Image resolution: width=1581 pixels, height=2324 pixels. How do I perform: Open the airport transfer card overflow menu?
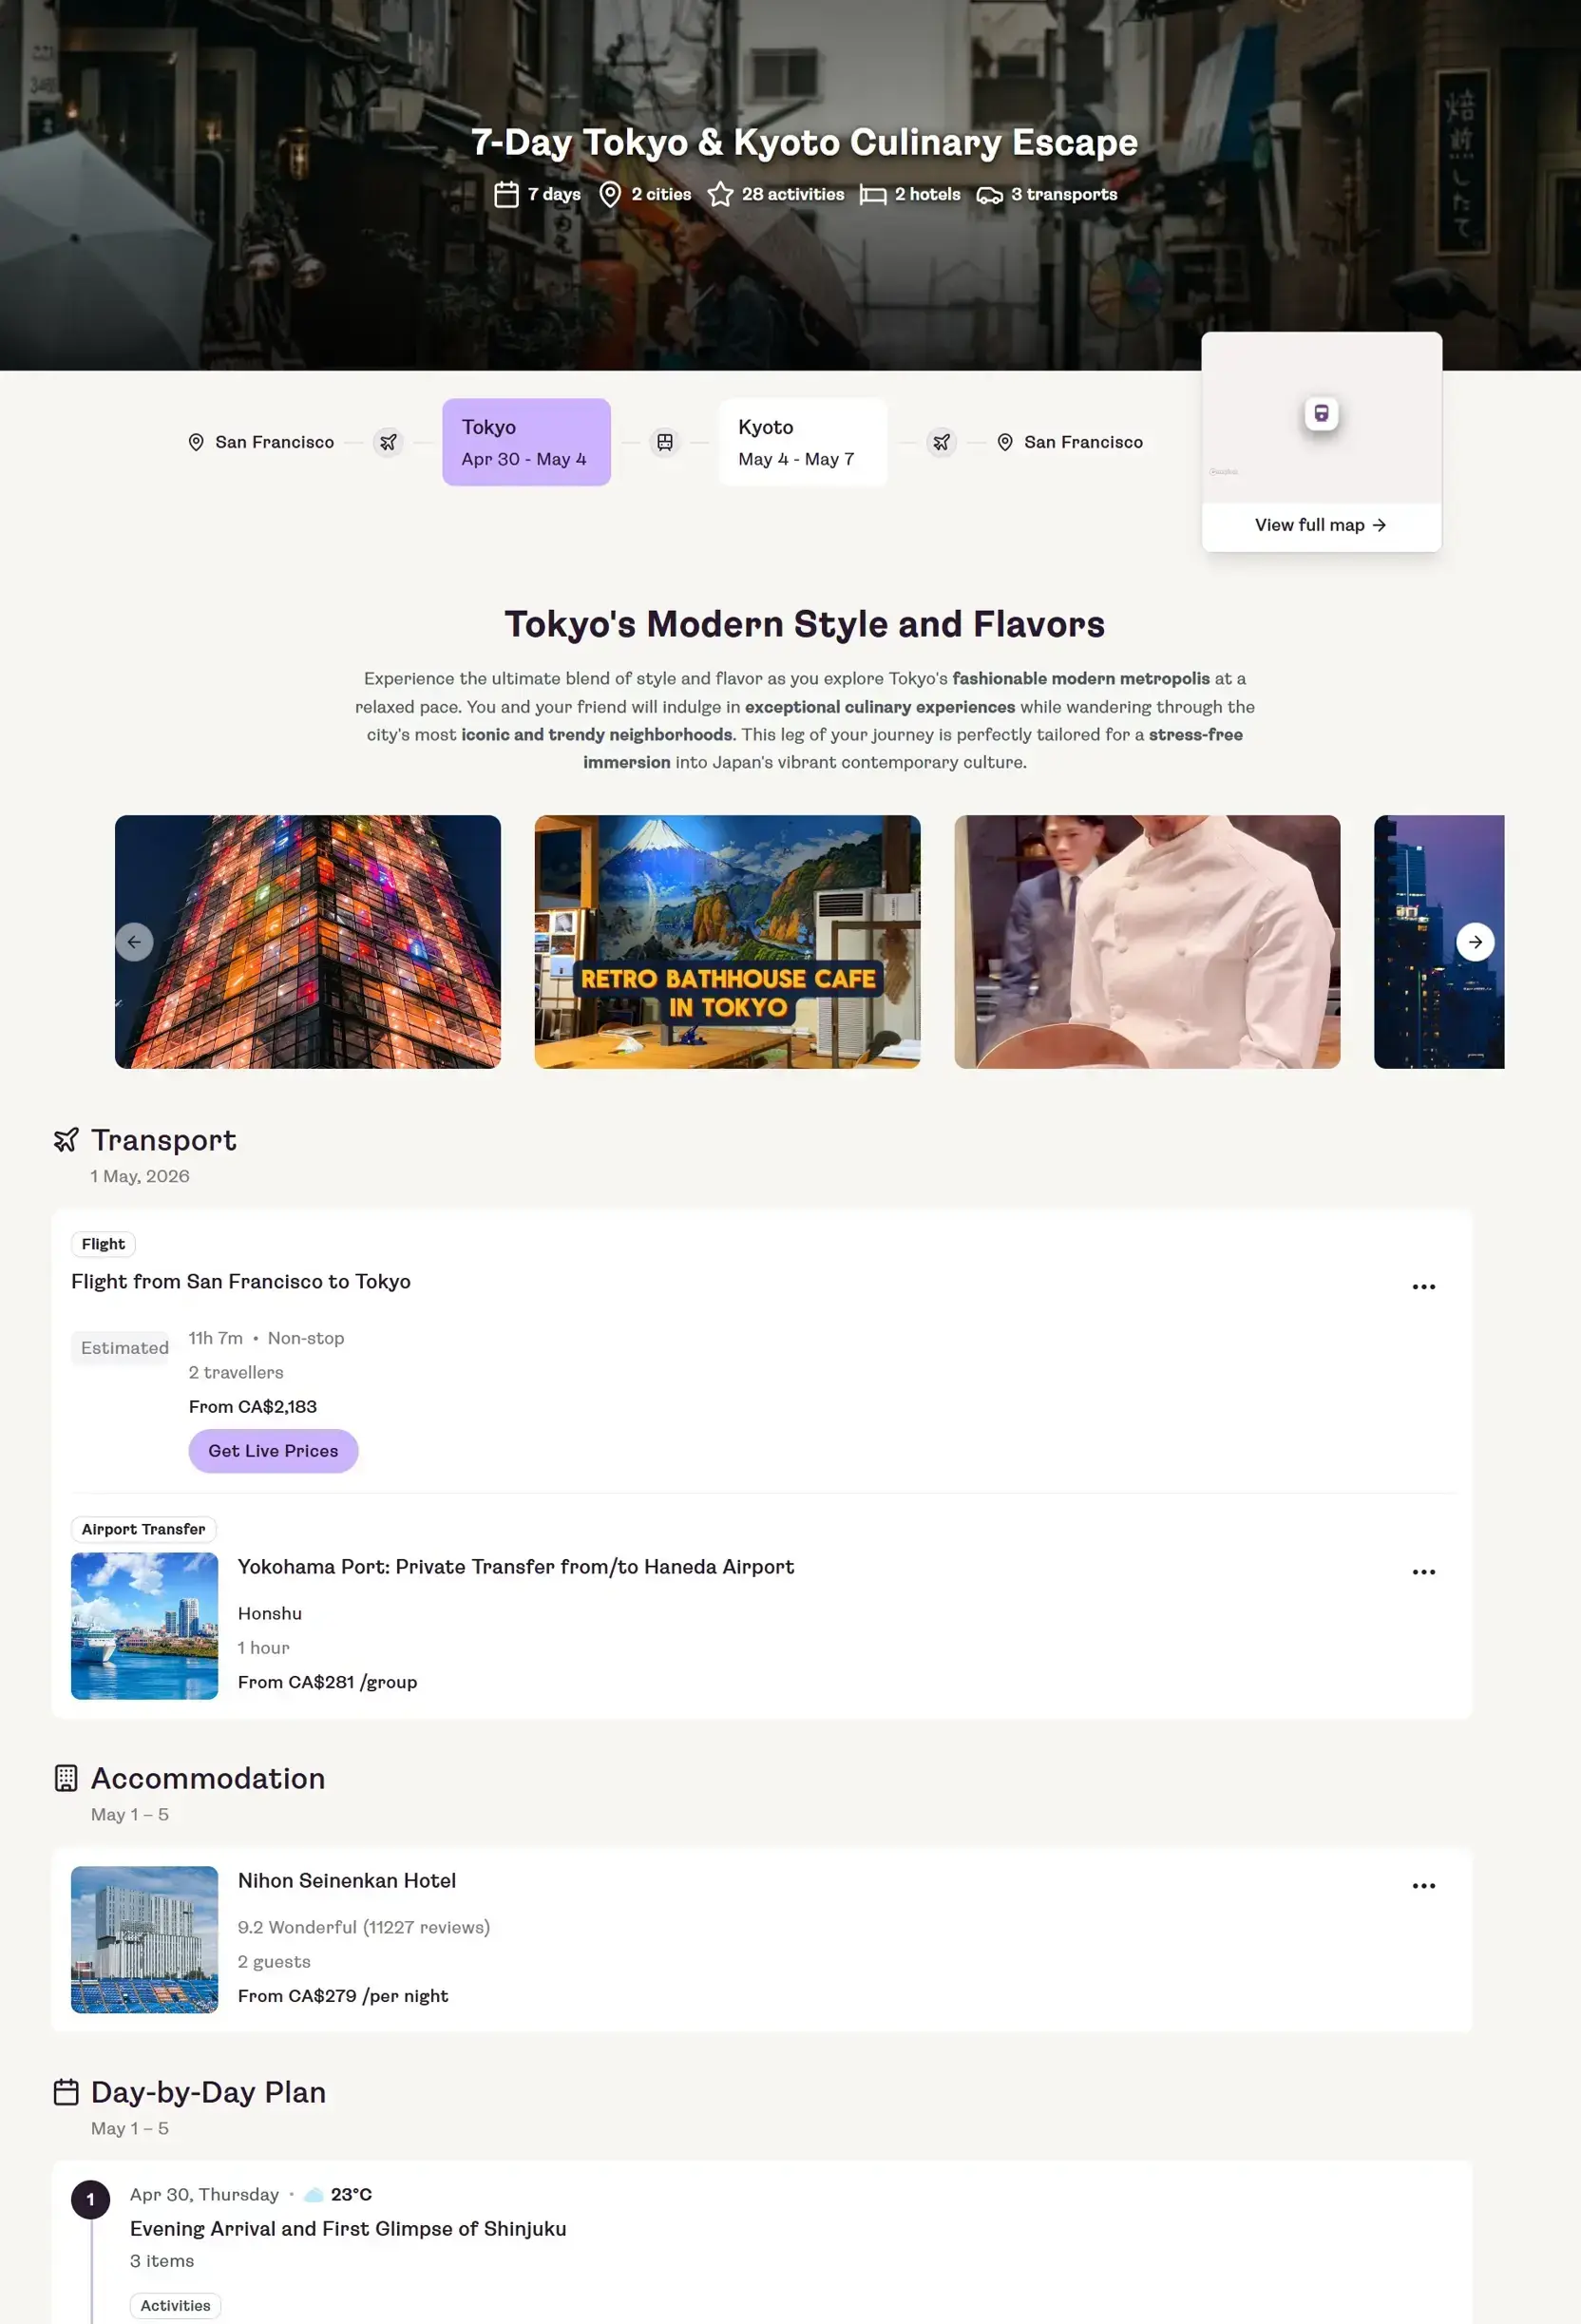[1424, 1572]
